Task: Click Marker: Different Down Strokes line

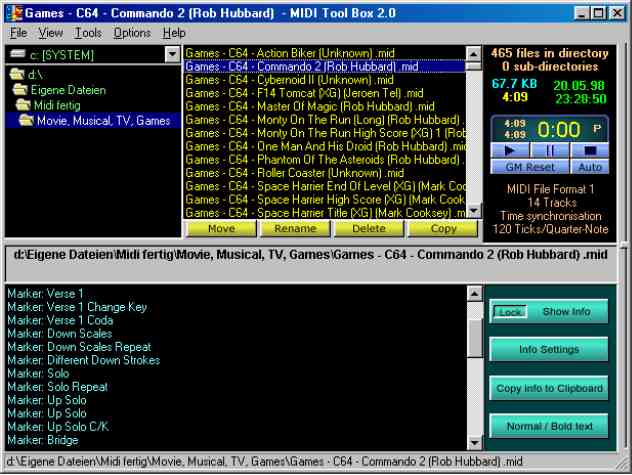Action: click(84, 360)
